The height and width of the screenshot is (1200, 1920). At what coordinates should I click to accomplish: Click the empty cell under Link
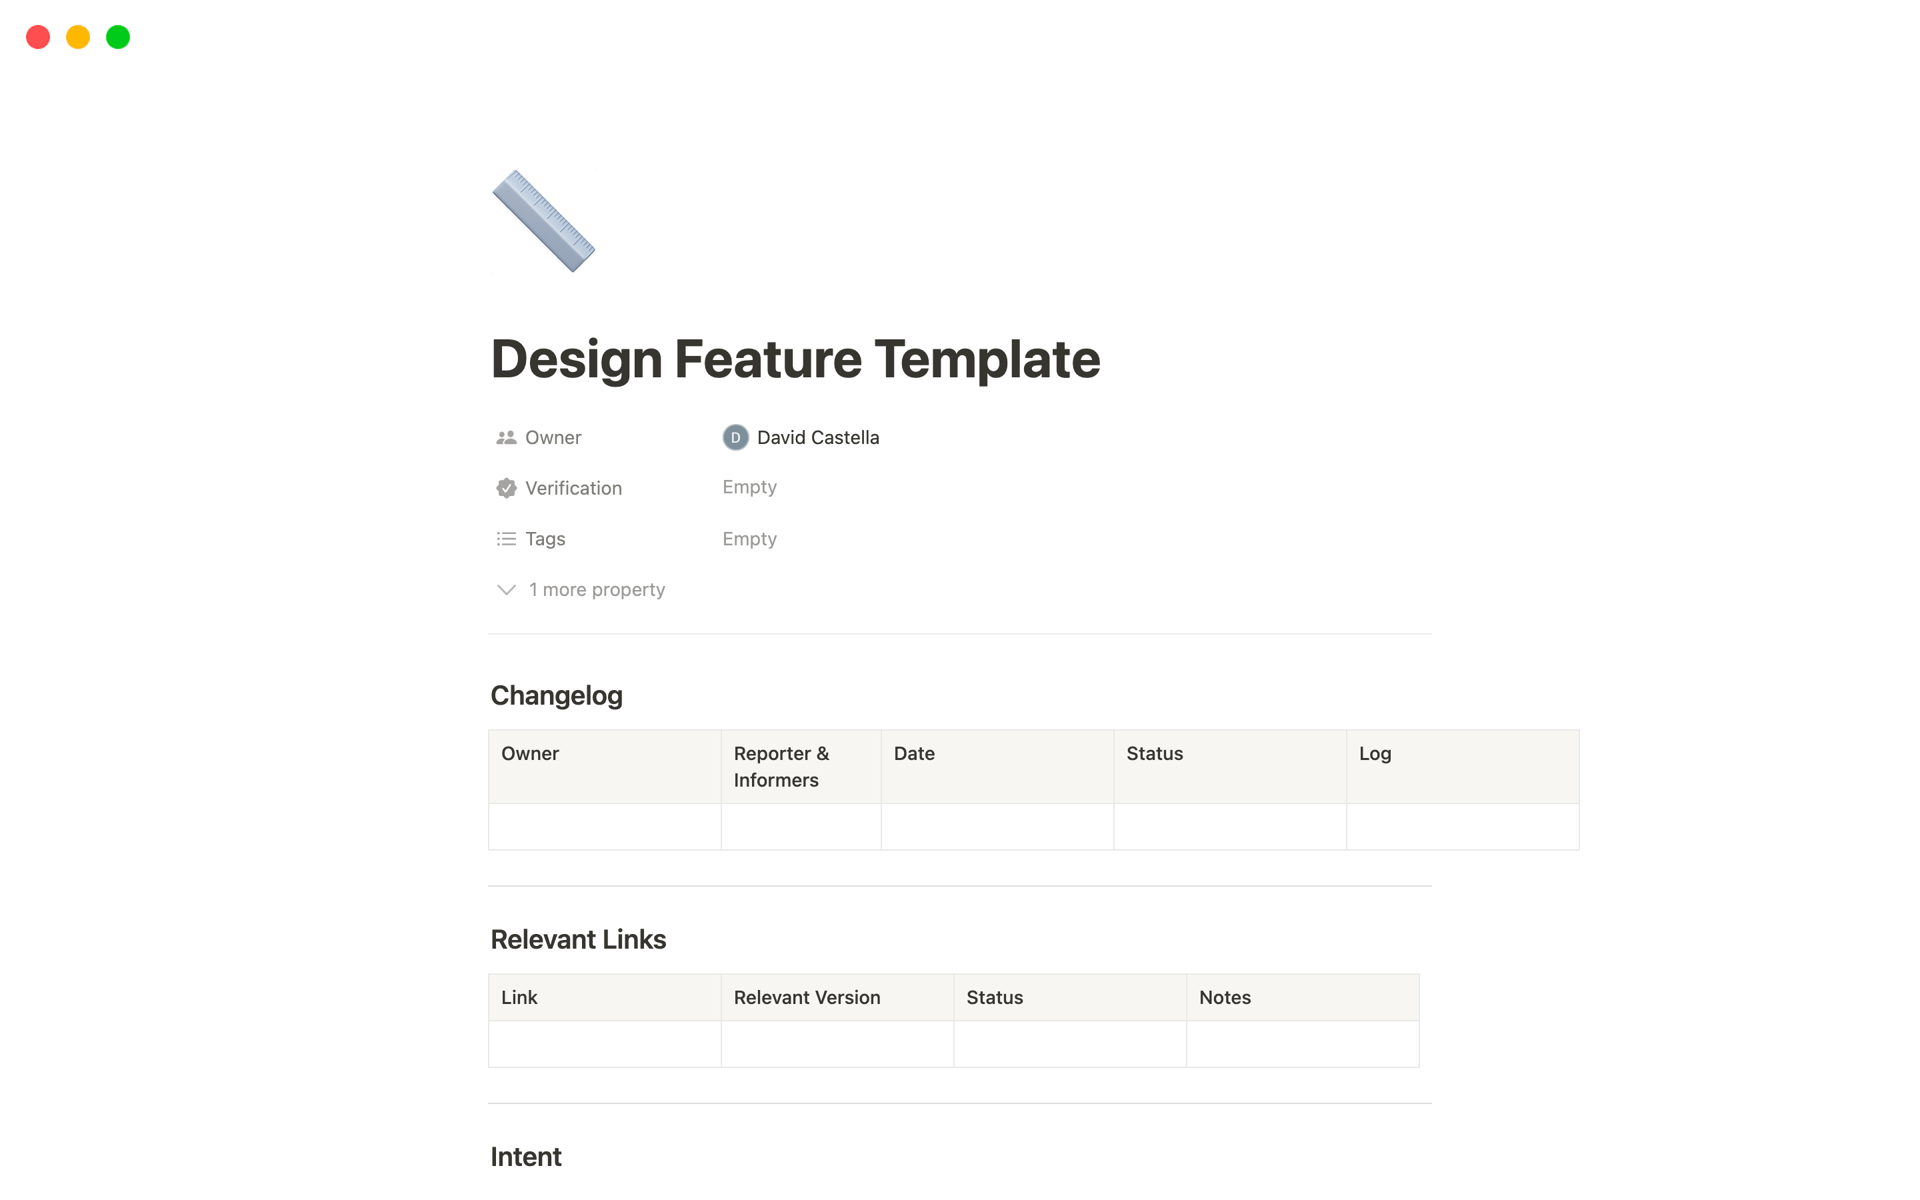tap(604, 1044)
